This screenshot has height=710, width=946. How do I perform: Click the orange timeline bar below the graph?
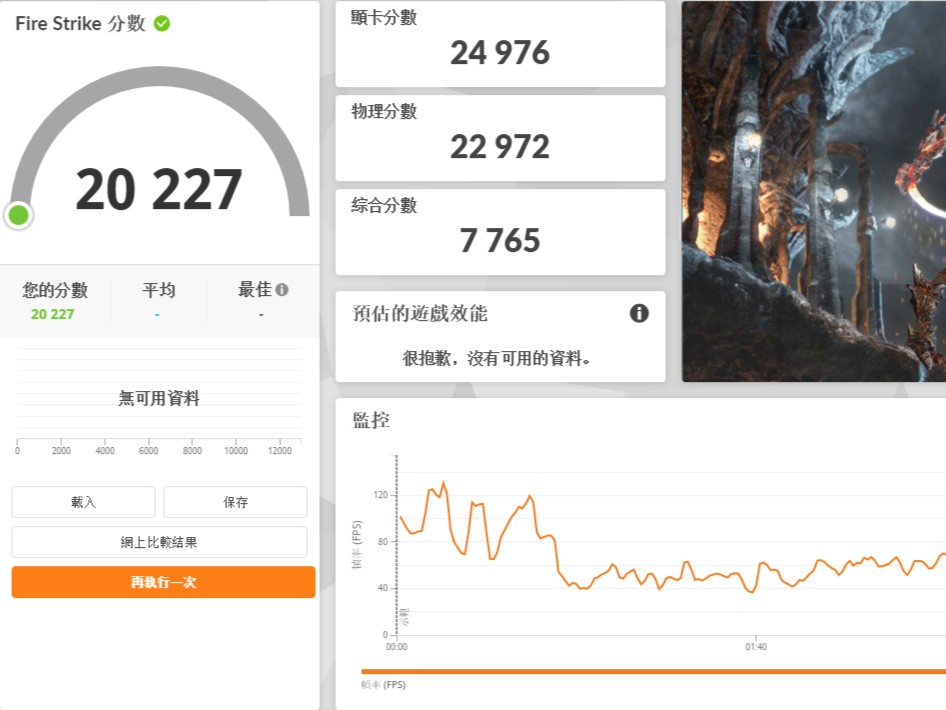pos(653,671)
